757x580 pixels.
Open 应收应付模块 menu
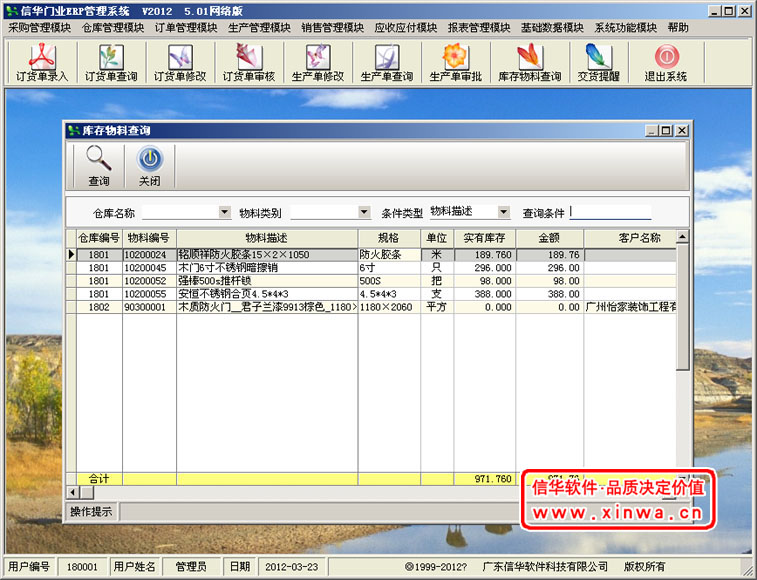(x=406, y=28)
